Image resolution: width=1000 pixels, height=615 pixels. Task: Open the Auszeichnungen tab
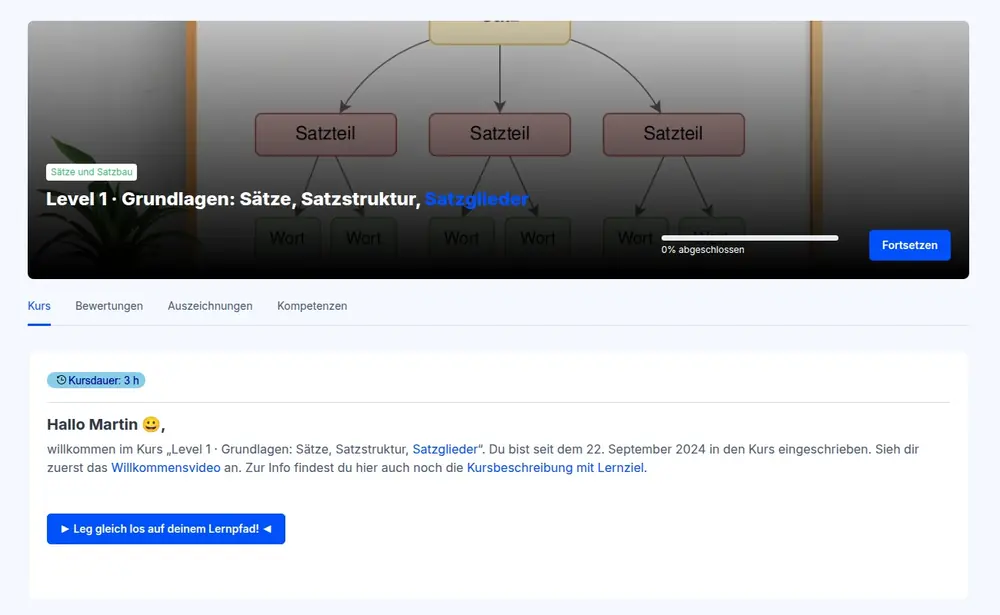coord(210,306)
